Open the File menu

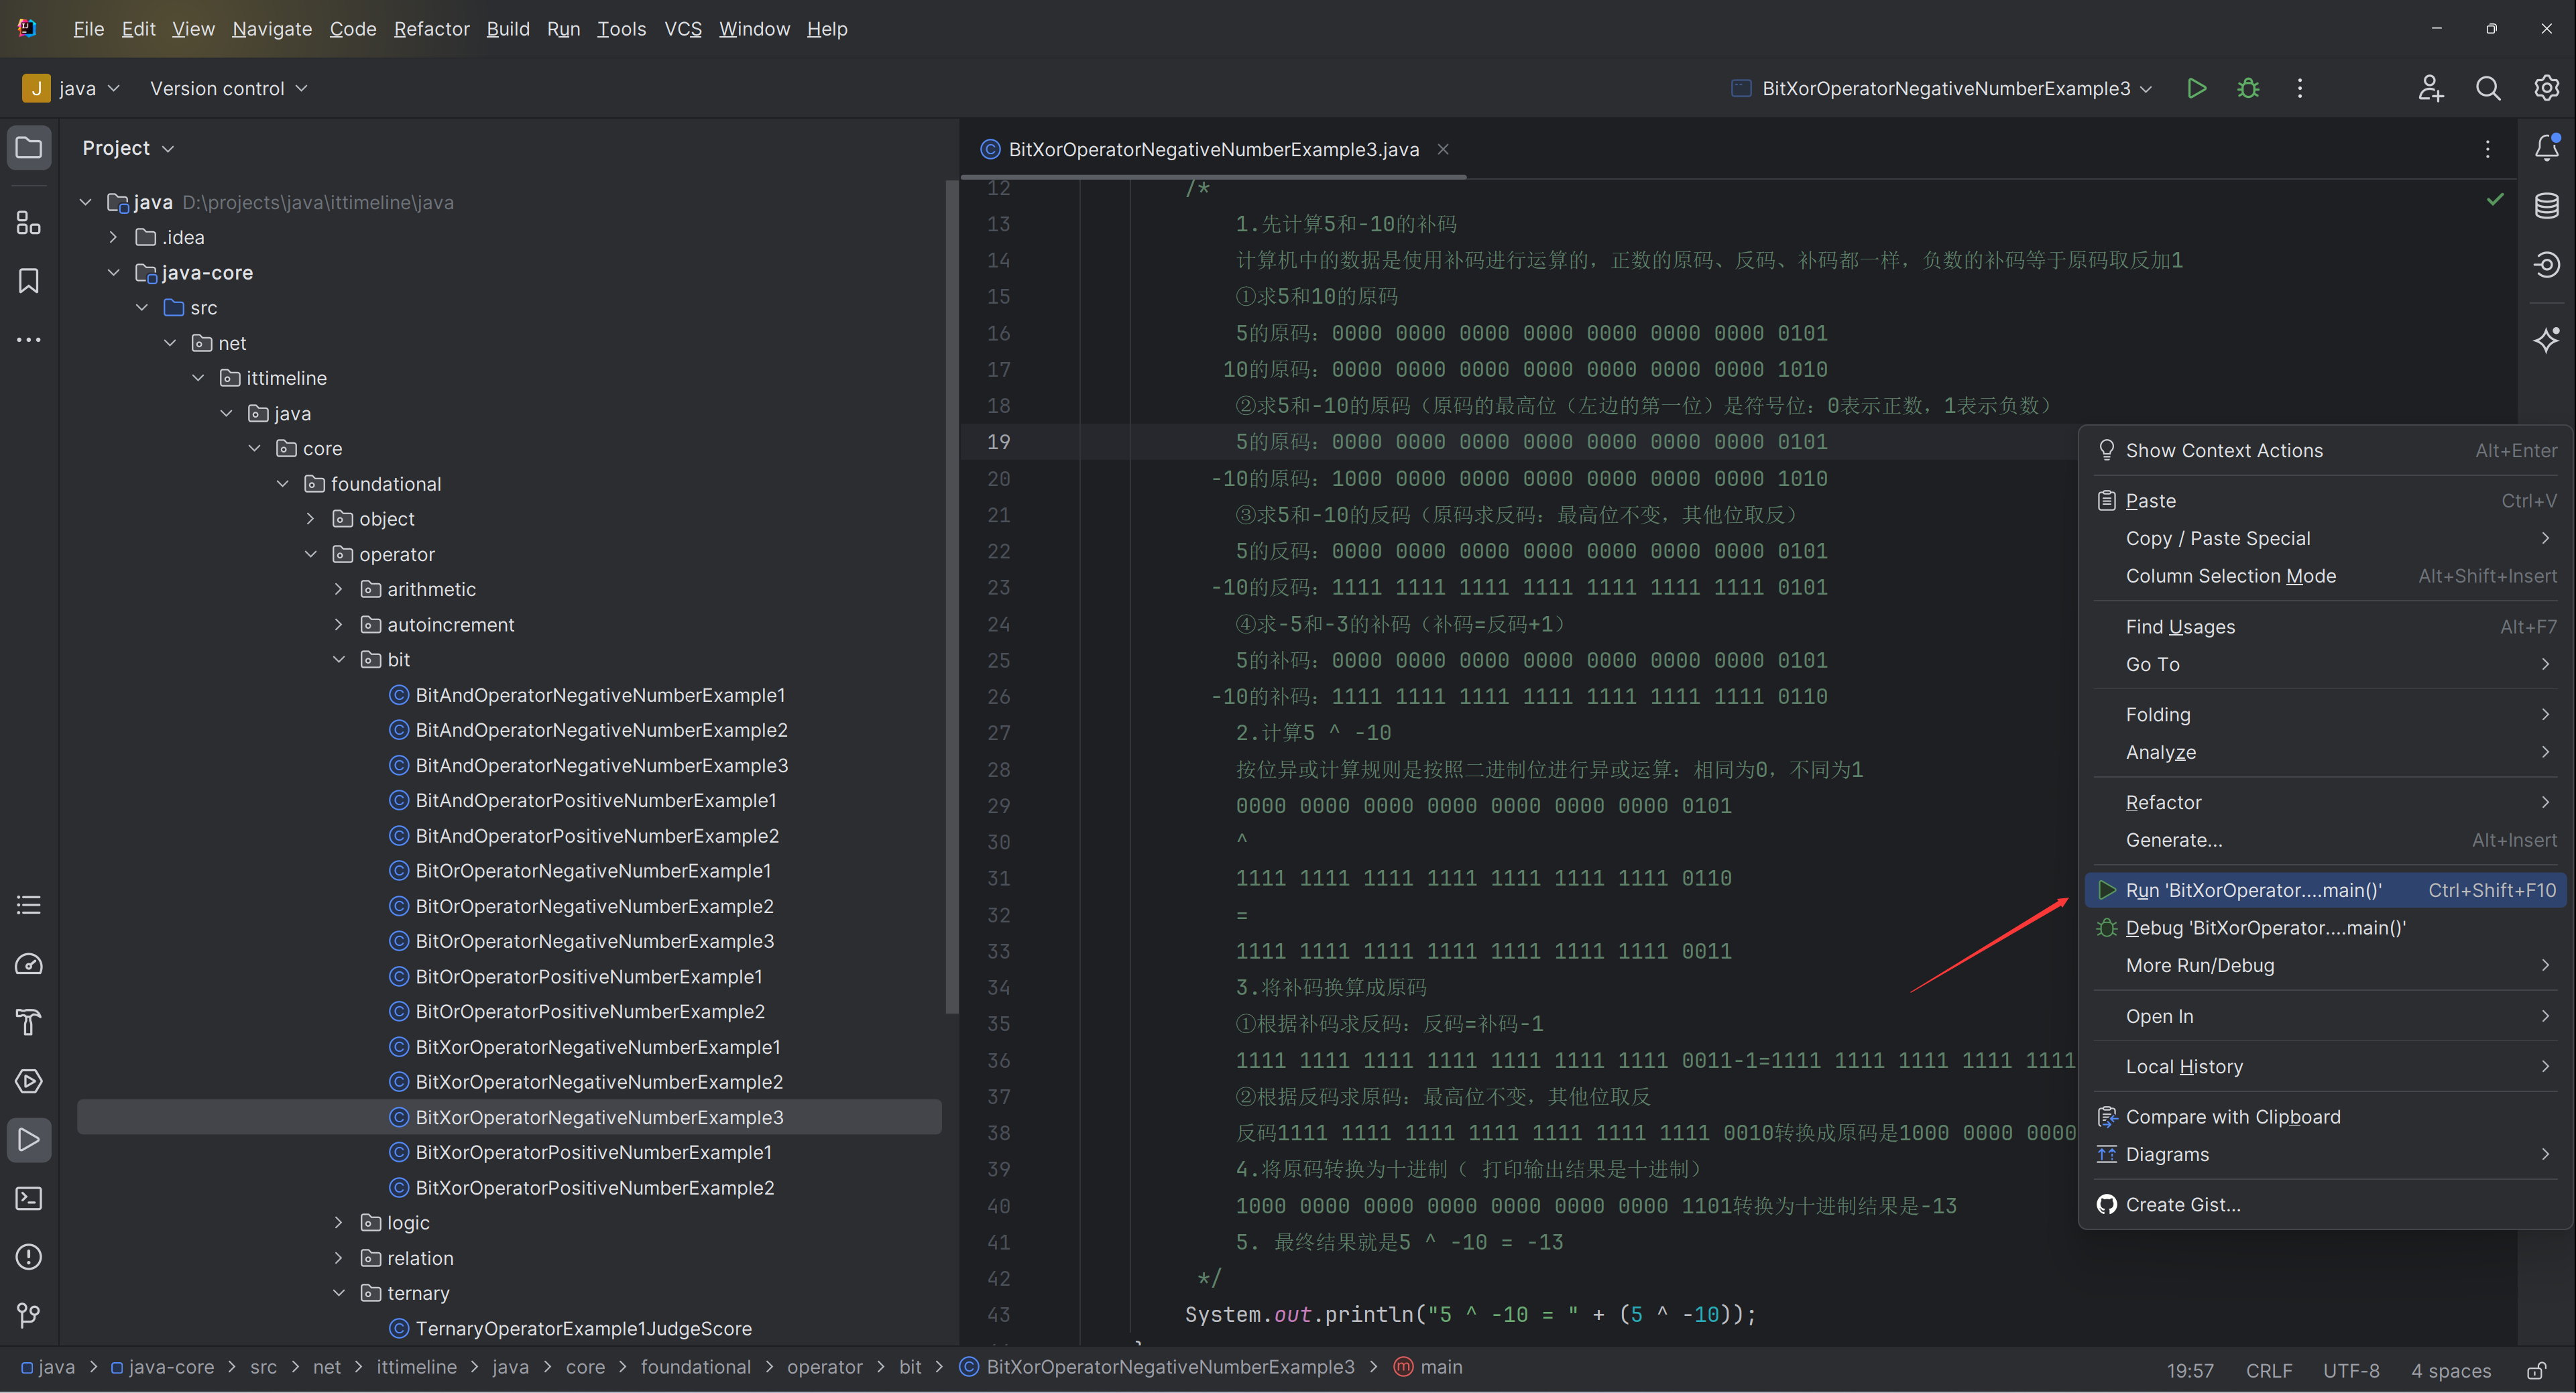click(88, 29)
